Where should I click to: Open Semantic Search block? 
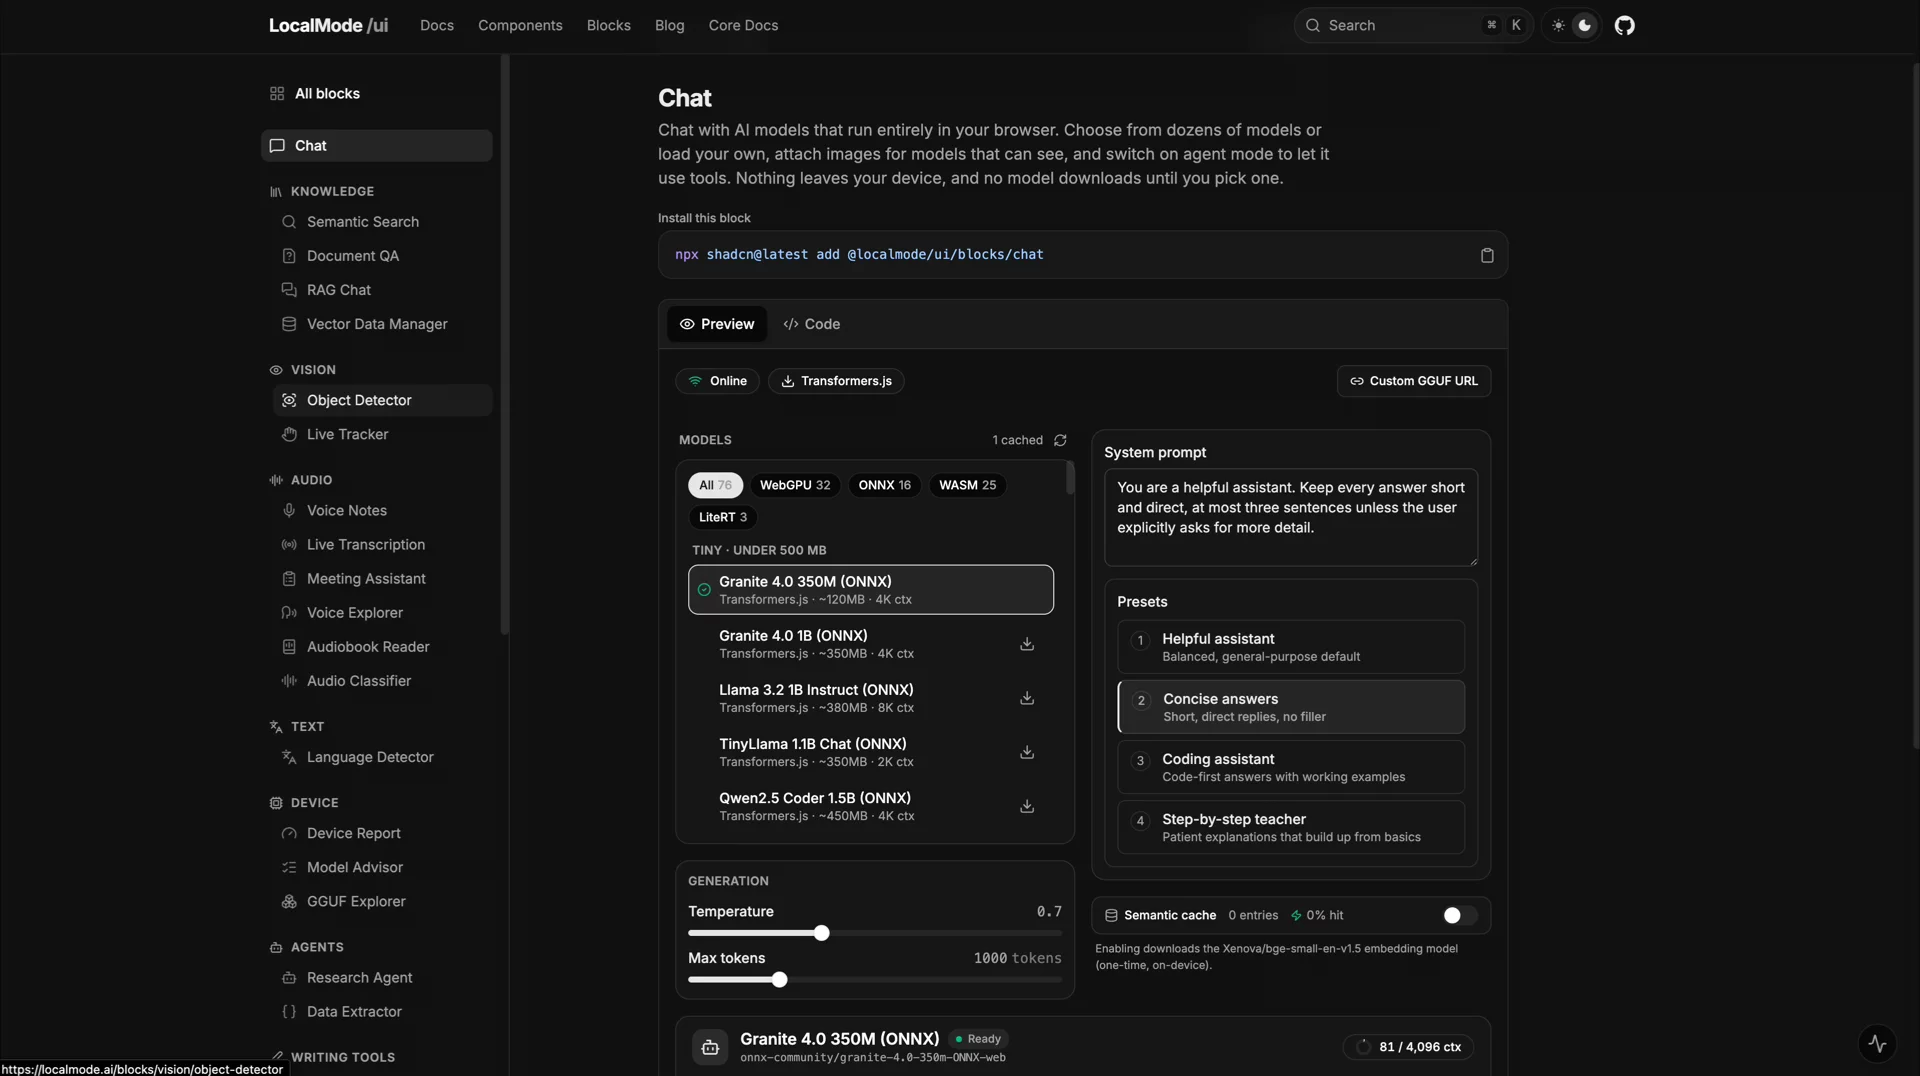click(x=382, y=222)
